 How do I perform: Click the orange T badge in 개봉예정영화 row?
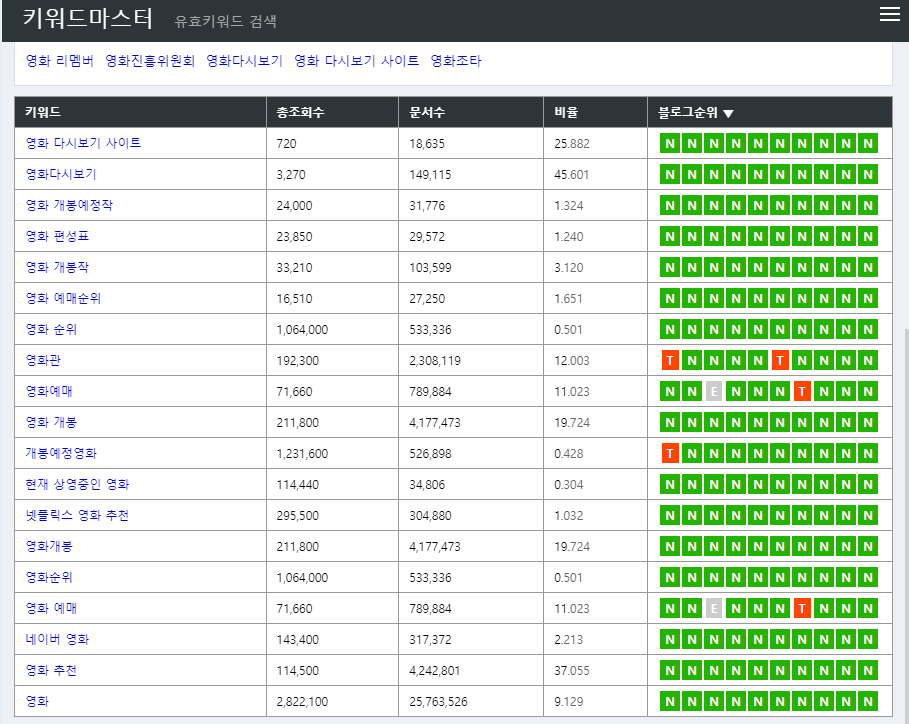[x=670, y=453]
